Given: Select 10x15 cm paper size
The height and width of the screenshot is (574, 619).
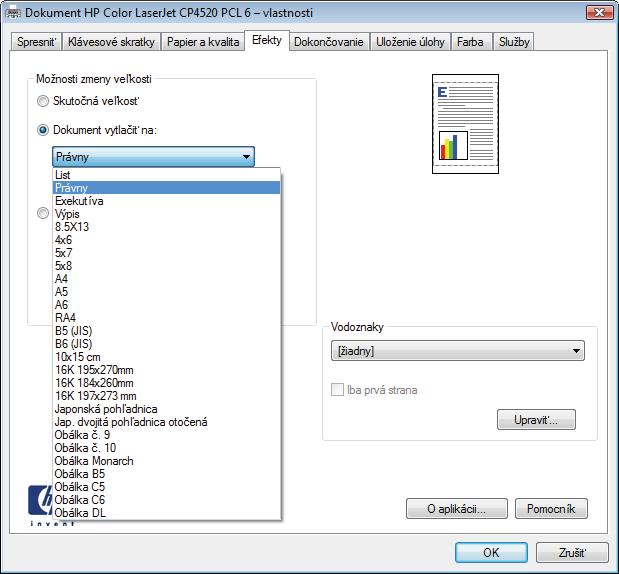Looking at the screenshot, I should [x=167, y=357].
